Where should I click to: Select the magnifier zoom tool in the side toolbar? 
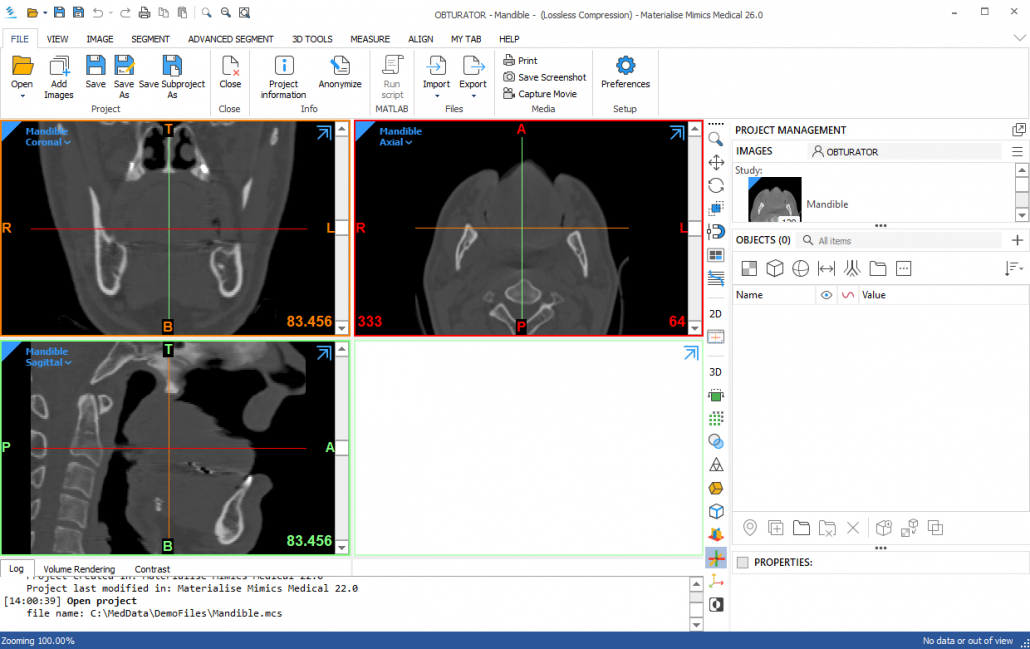coord(716,139)
